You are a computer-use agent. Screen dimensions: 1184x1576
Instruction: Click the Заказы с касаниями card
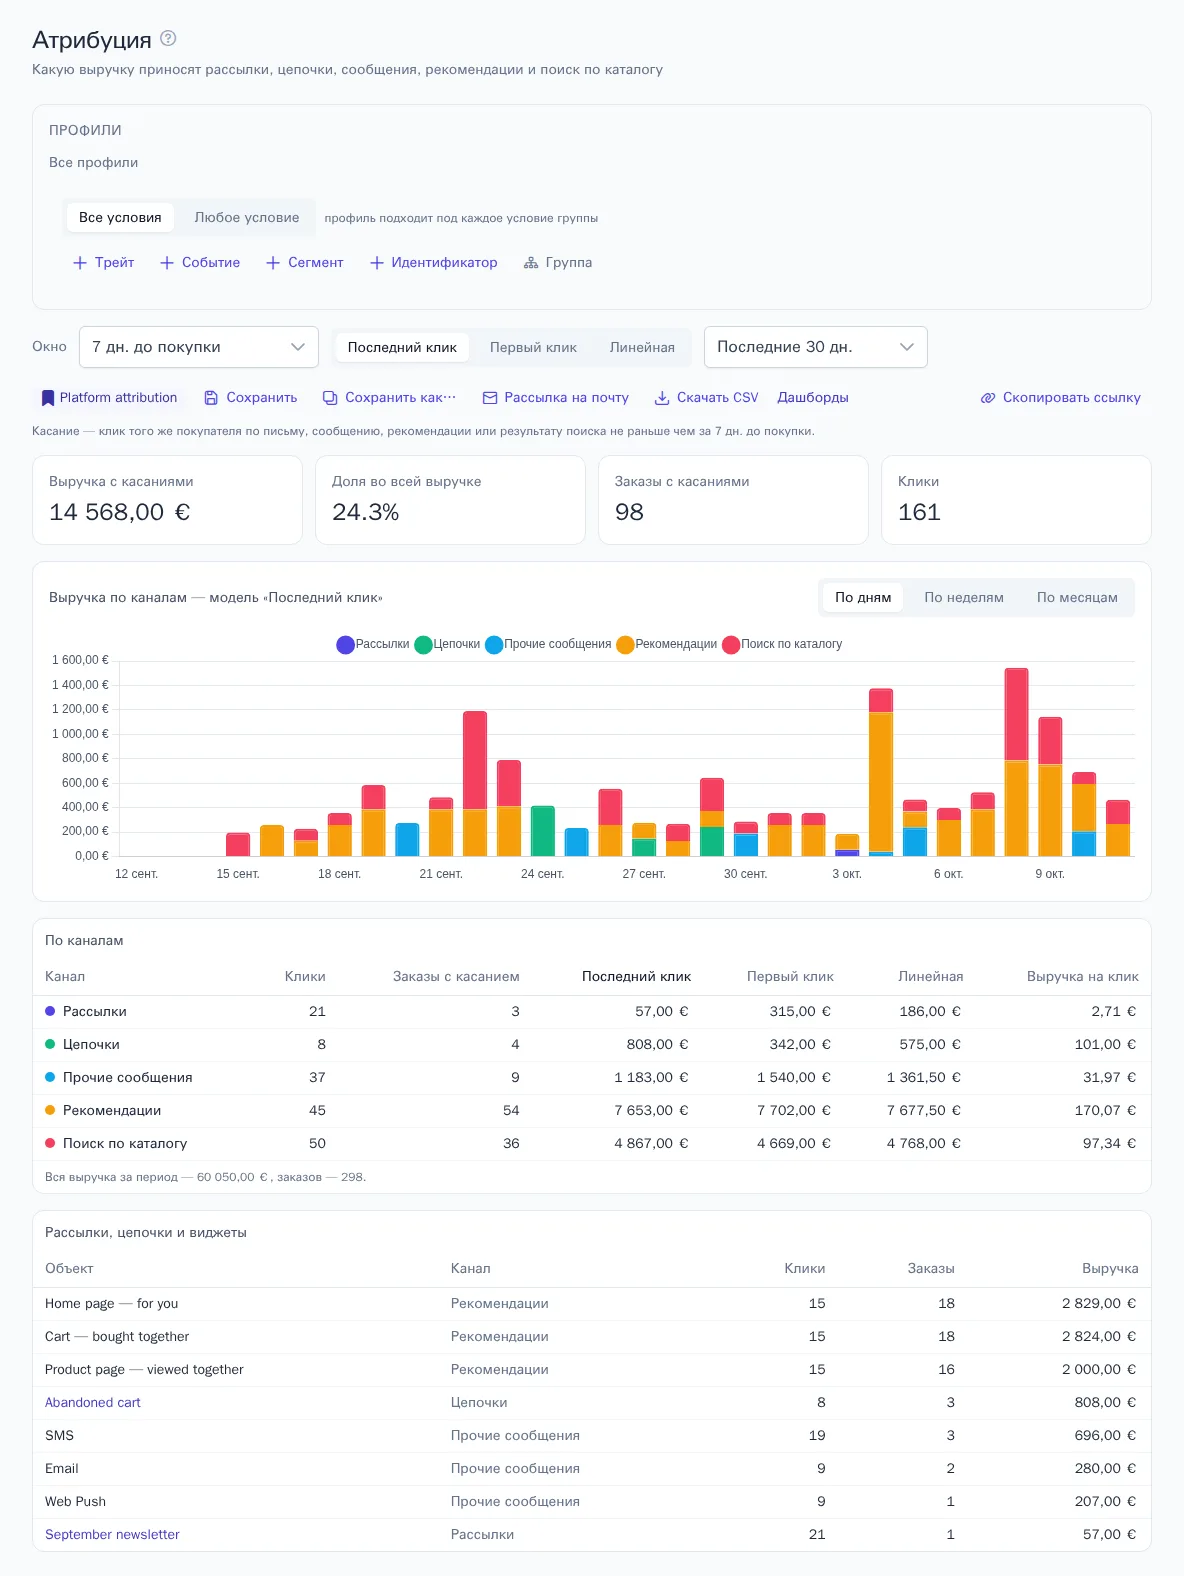tap(733, 500)
